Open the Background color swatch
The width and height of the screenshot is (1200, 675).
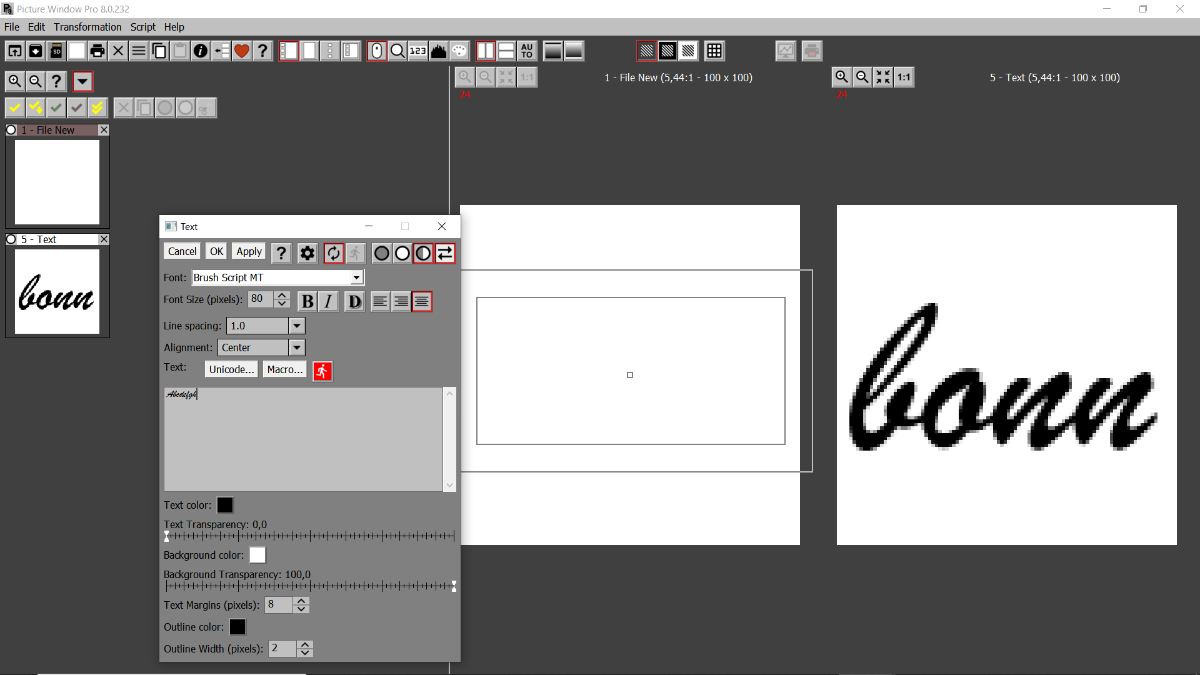coord(257,555)
